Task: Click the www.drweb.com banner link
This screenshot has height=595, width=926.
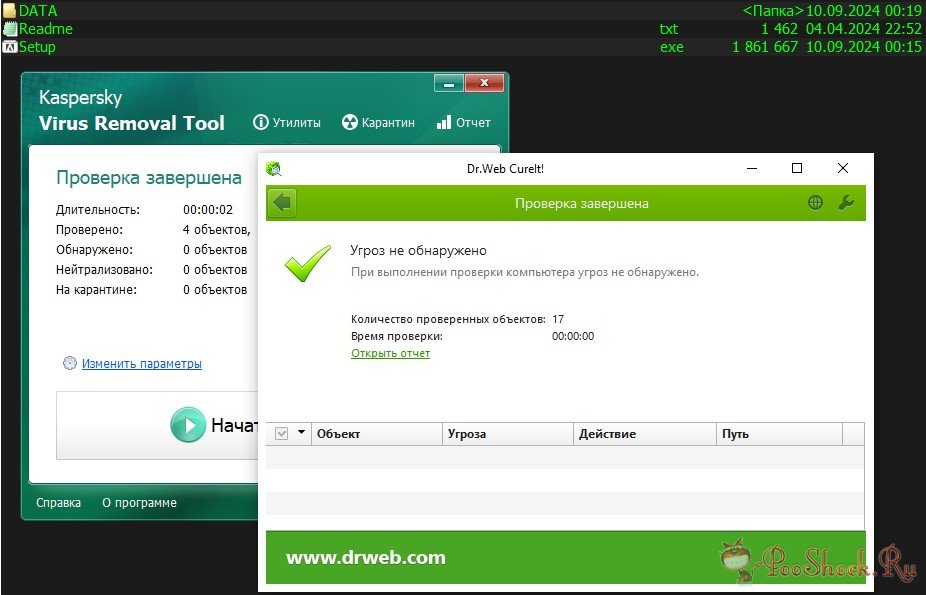Action: pos(366,558)
